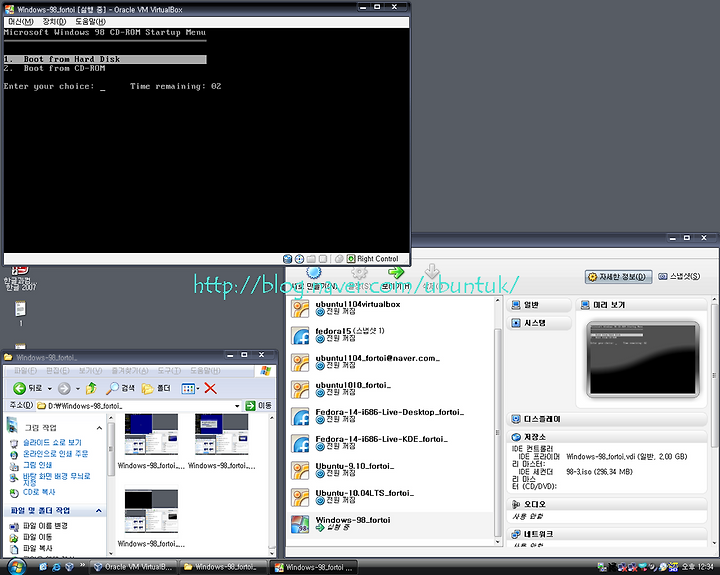Select the ubuntu1010_fortoi_ machine entry

click(390, 389)
